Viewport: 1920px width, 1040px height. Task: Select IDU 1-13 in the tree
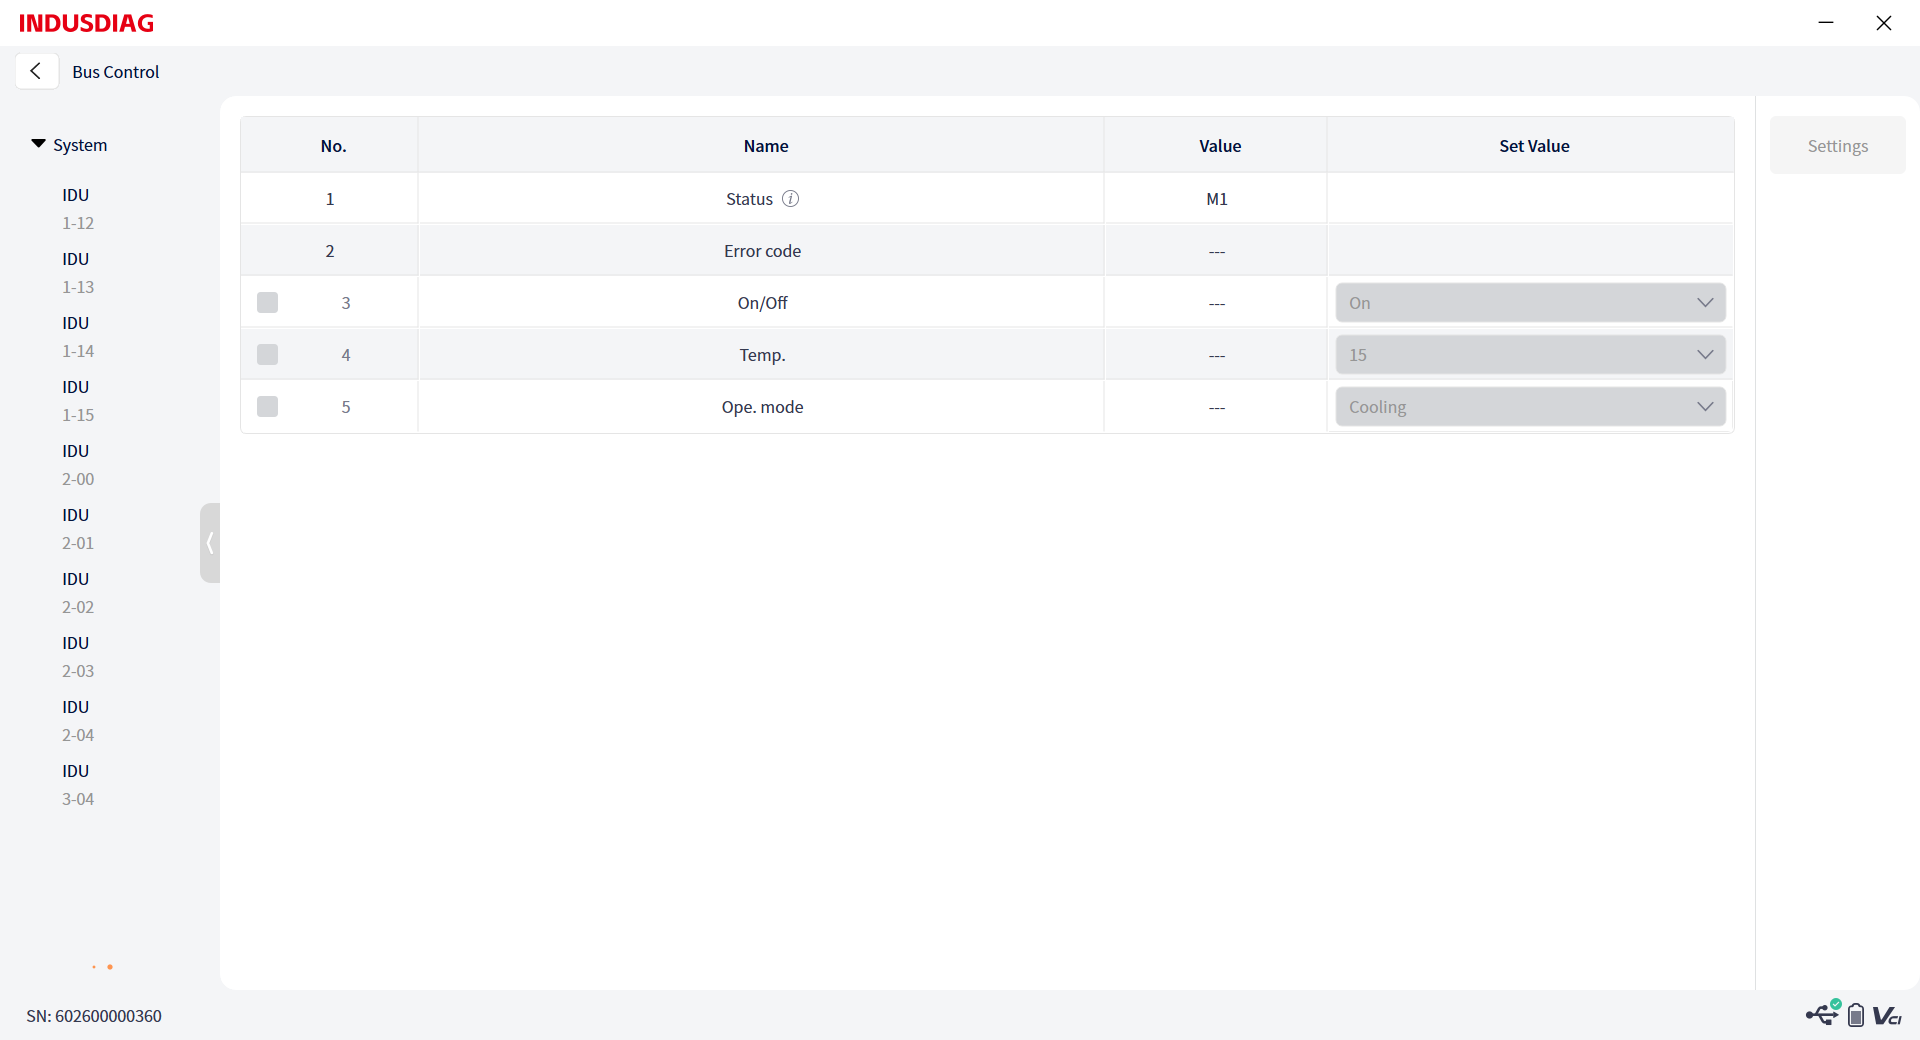click(x=78, y=273)
